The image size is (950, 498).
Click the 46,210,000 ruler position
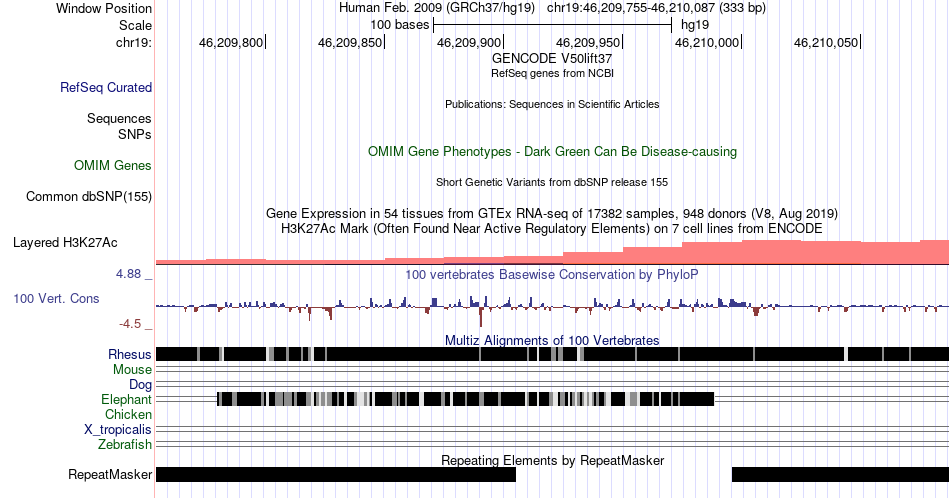708,42
